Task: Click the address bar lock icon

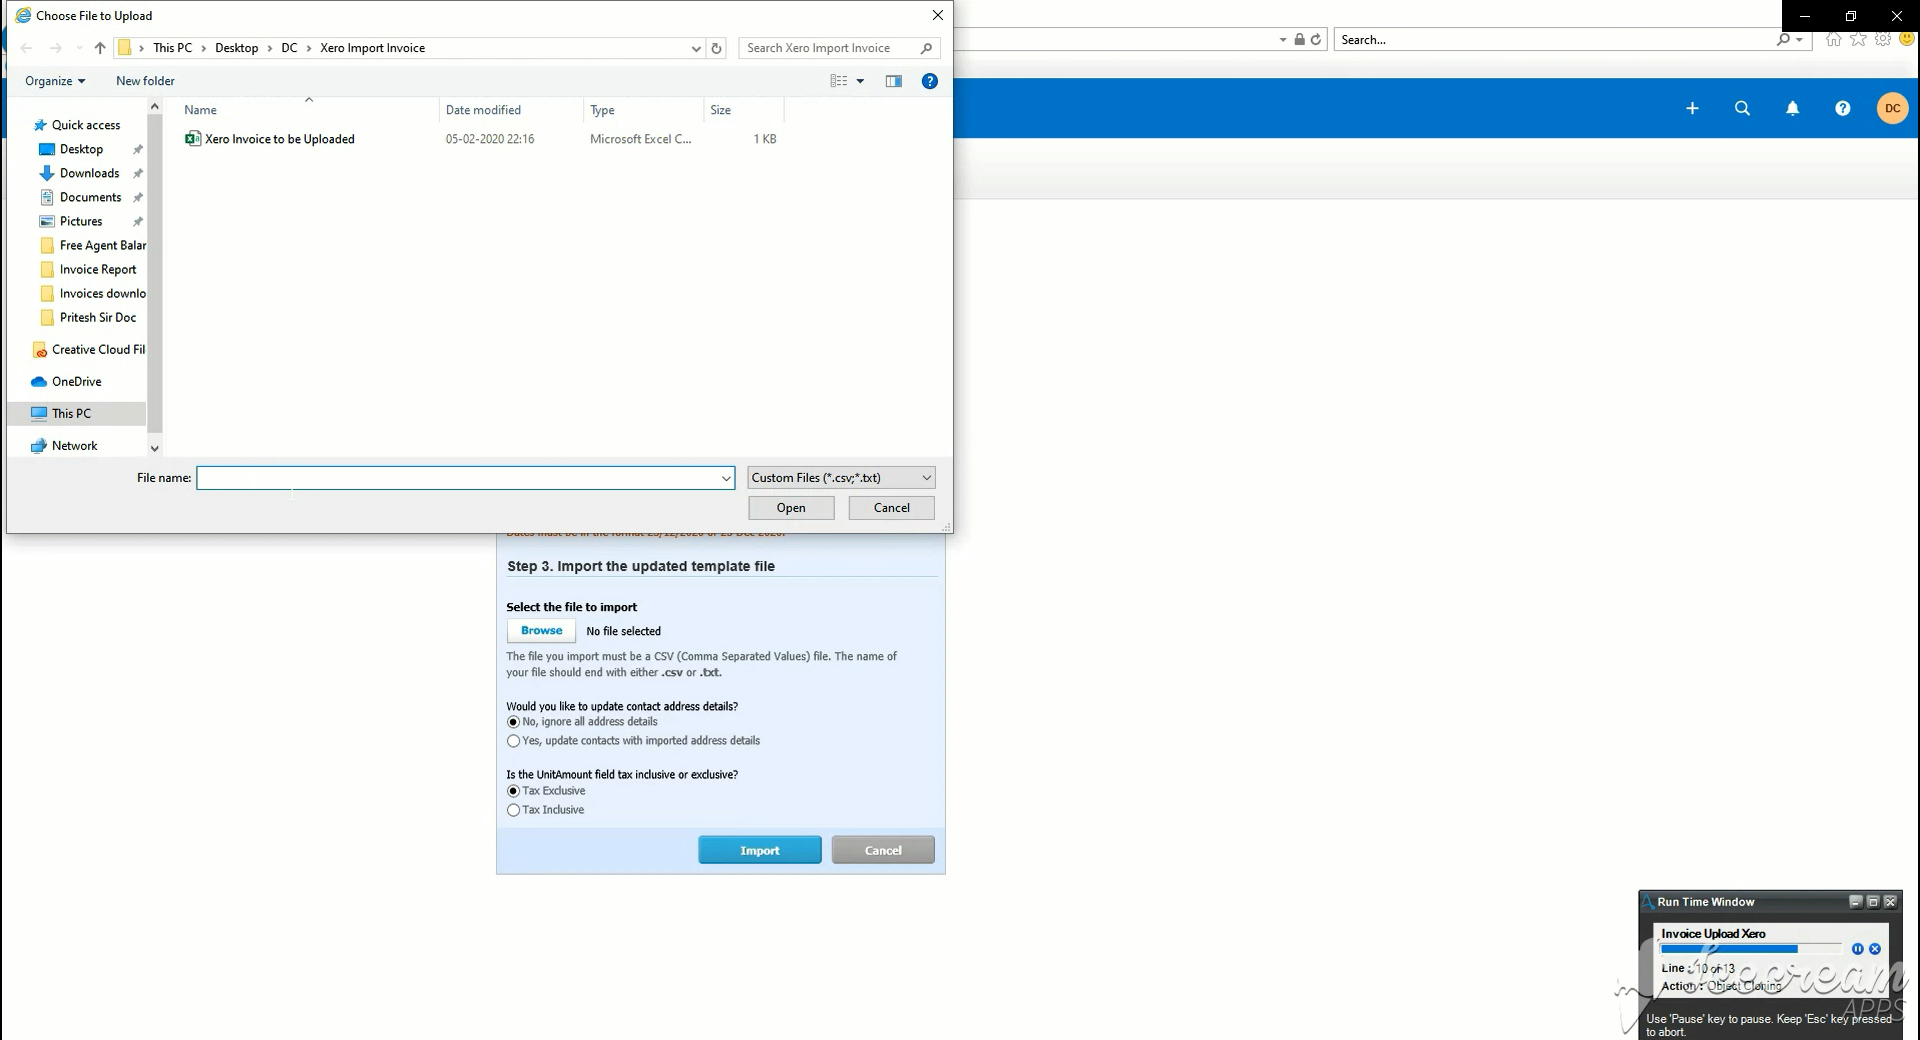Action: (1299, 40)
